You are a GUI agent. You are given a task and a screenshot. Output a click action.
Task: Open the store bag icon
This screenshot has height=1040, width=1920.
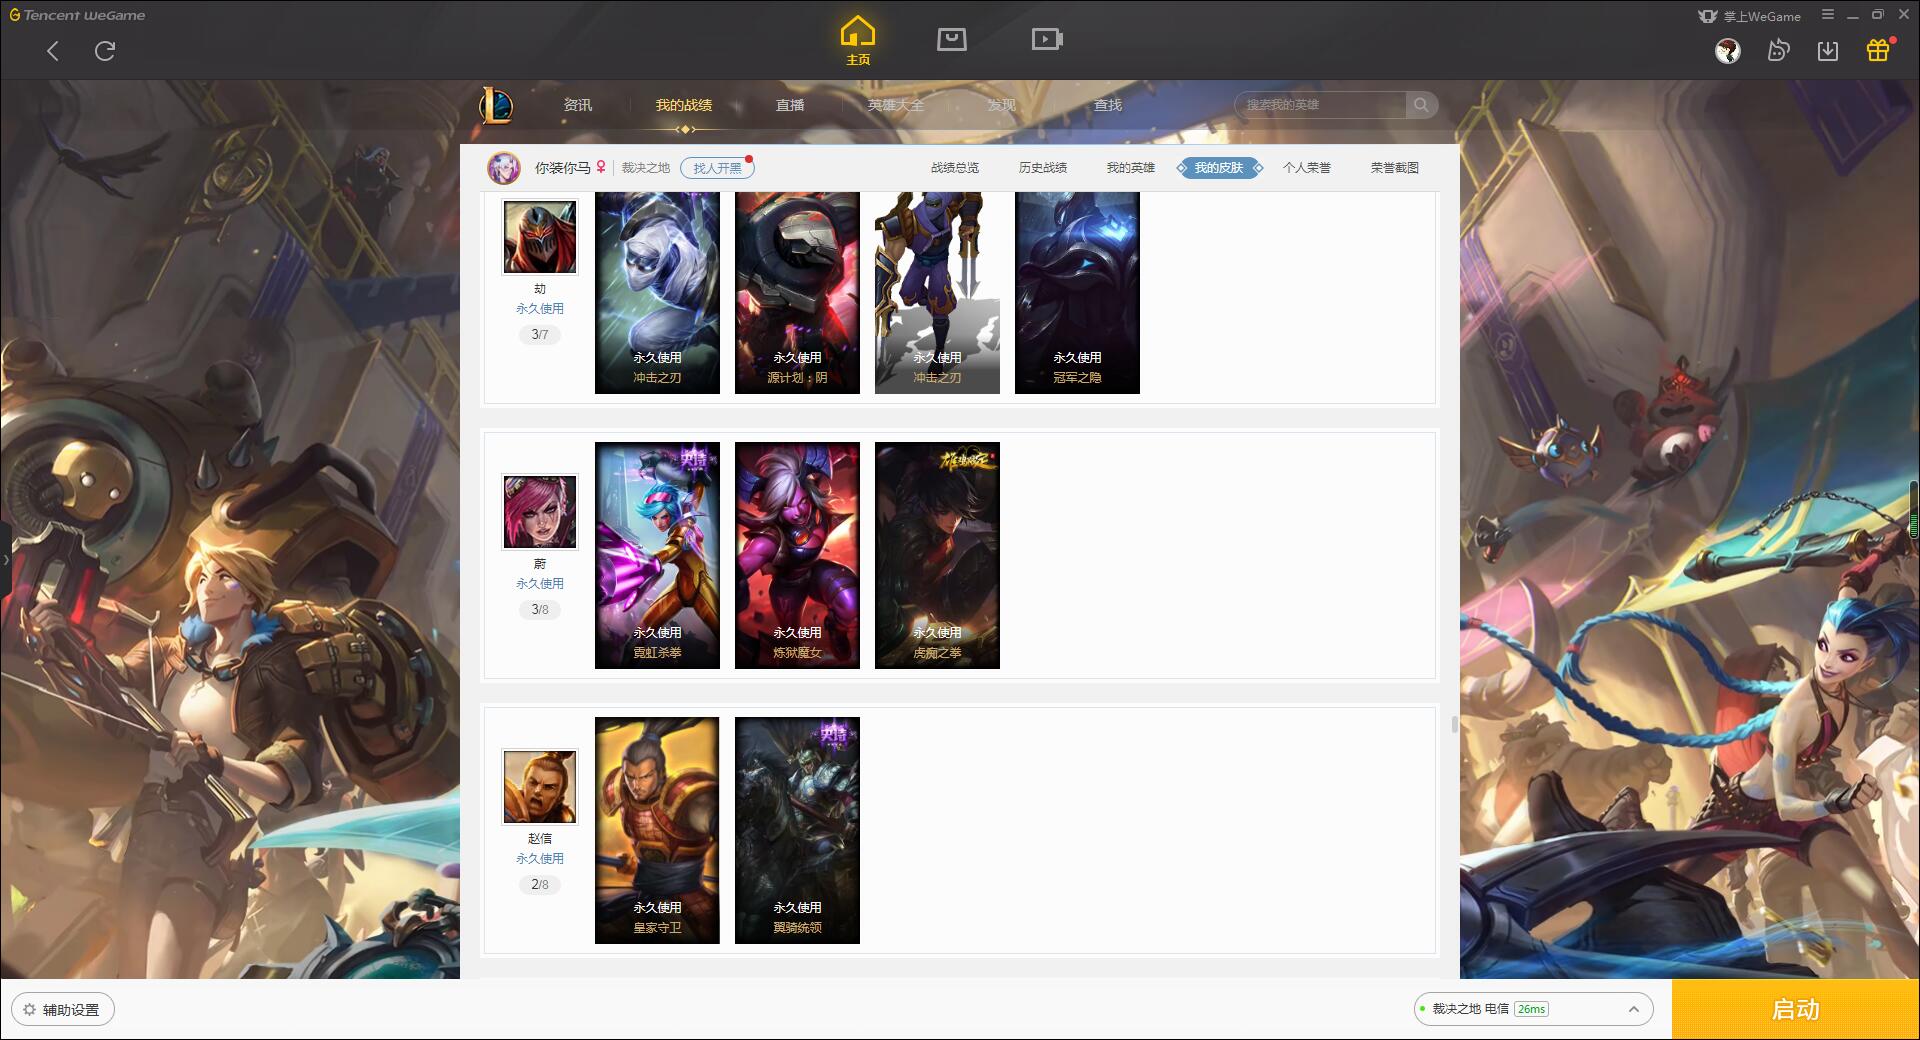(x=951, y=39)
